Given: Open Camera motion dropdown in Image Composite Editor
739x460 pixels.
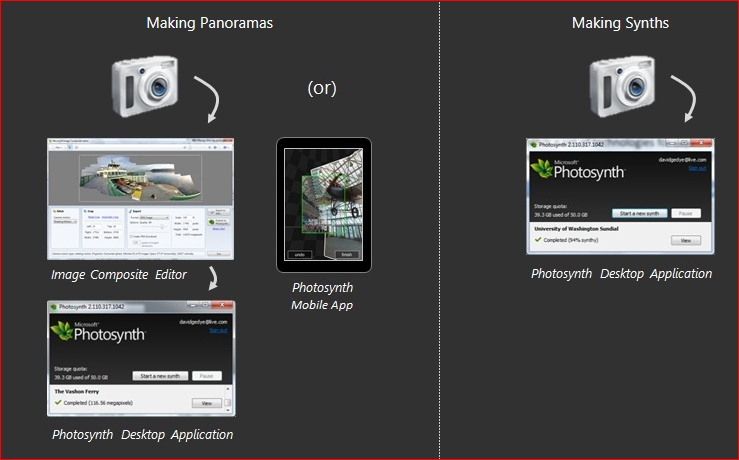Looking at the screenshot, I should [x=65, y=222].
